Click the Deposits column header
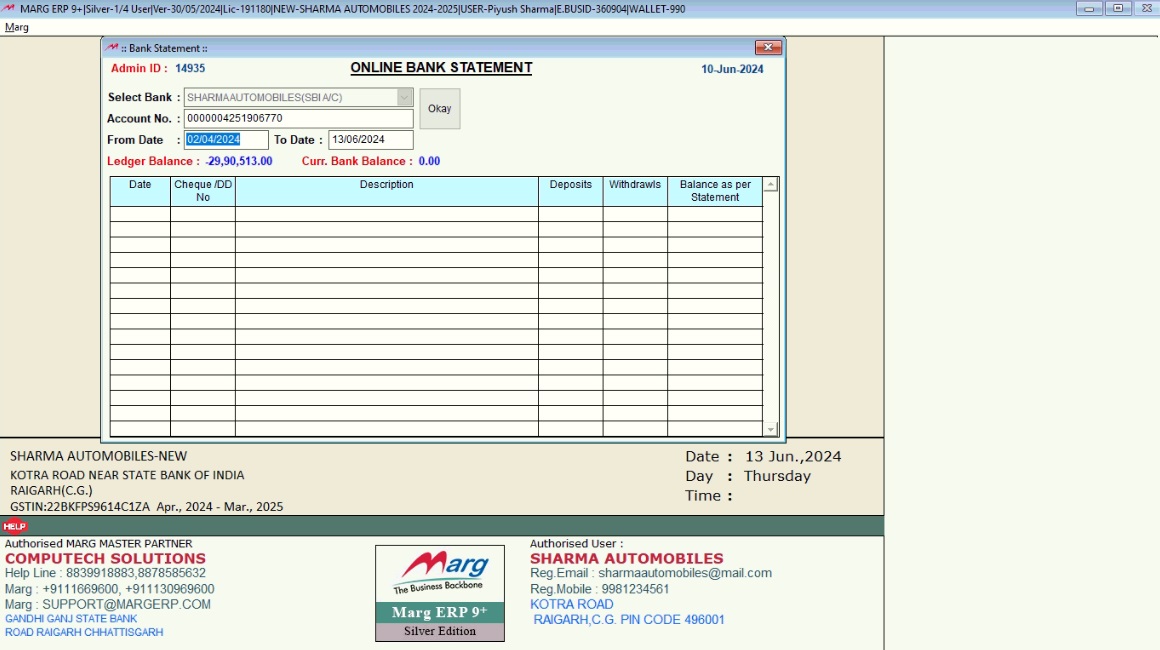Image resolution: width=1160 pixels, height=650 pixels. tap(570, 191)
